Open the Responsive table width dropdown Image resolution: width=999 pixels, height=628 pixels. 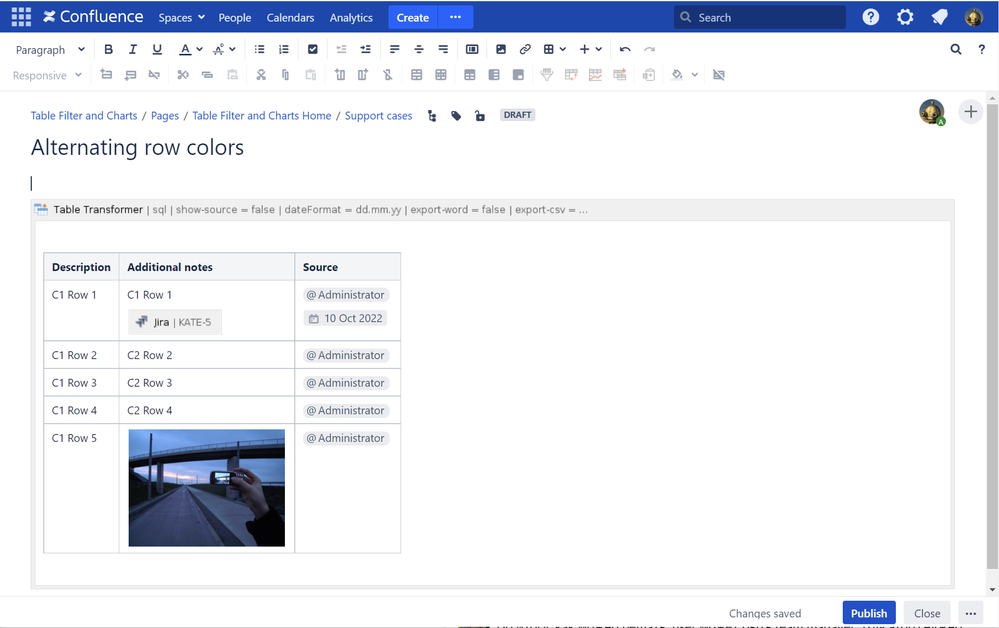click(x=47, y=75)
